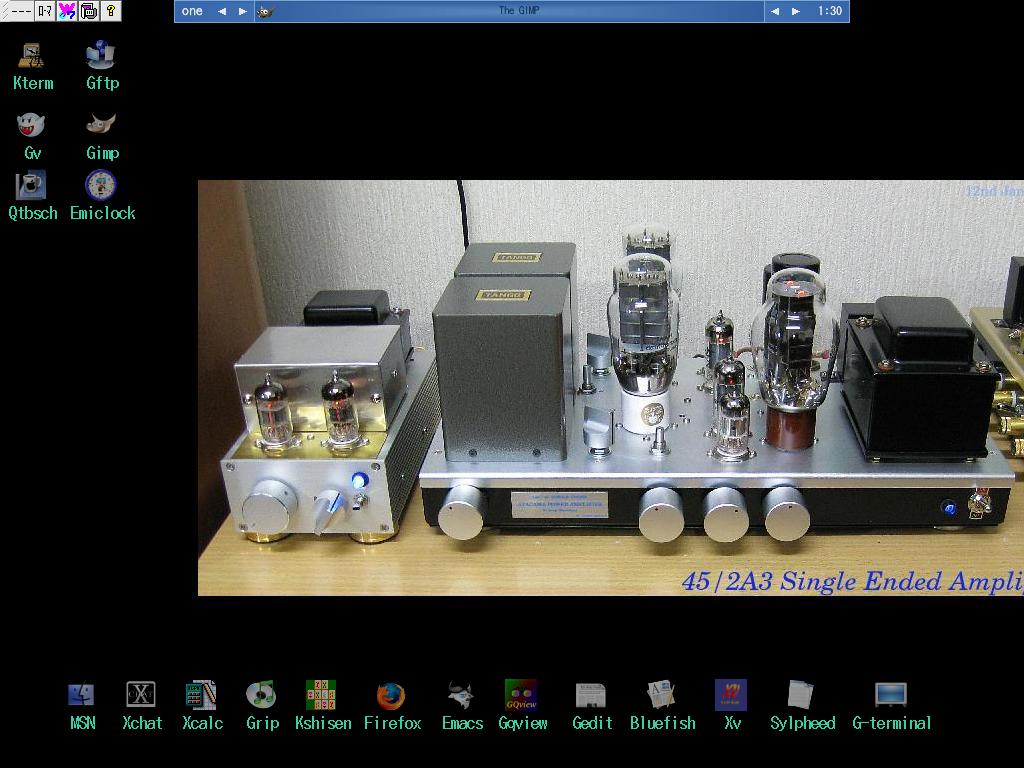Open Firefox from the bottom launcher
Image resolution: width=1024 pixels, height=768 pixels.
(x=391, y=696)
